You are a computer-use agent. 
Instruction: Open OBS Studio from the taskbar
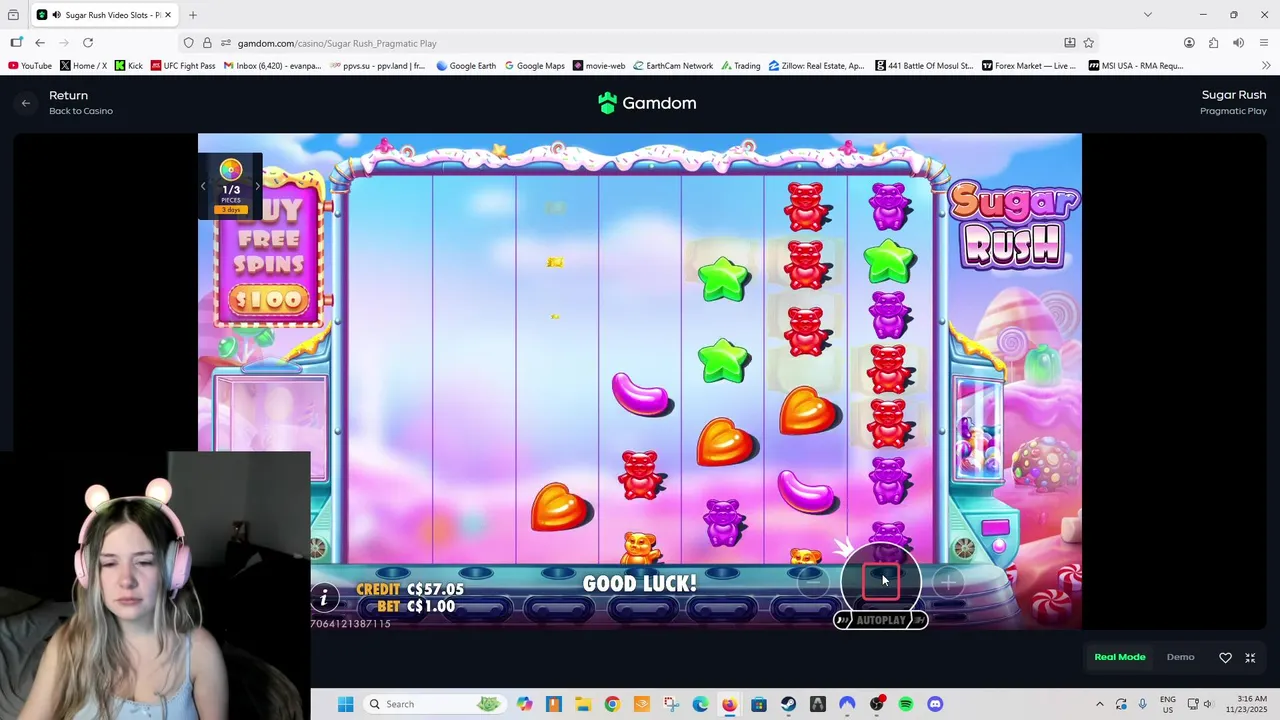pyautogui.click(x=876, y=704)
